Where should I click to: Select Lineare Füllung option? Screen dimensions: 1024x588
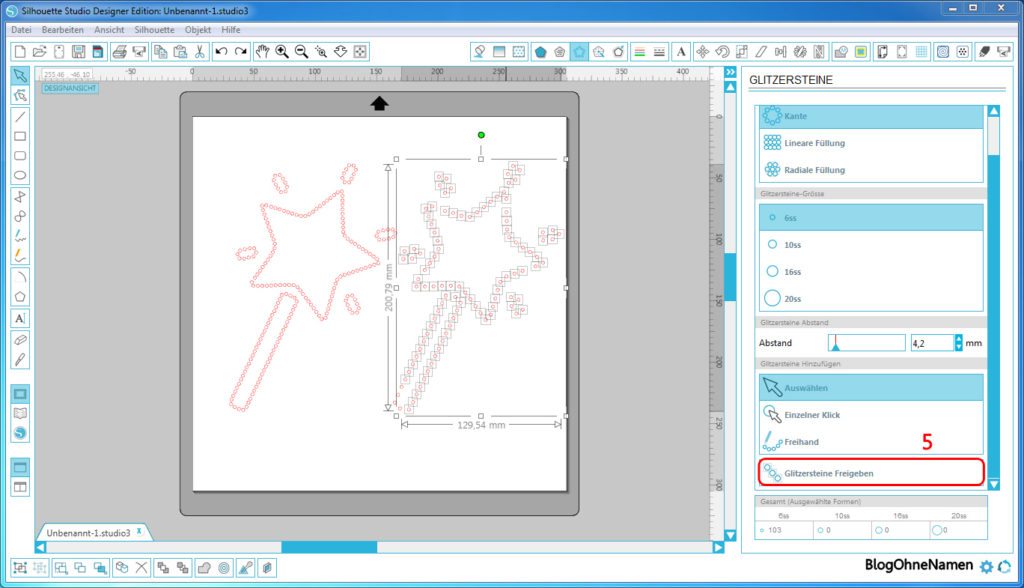click(x=814, y=143)
